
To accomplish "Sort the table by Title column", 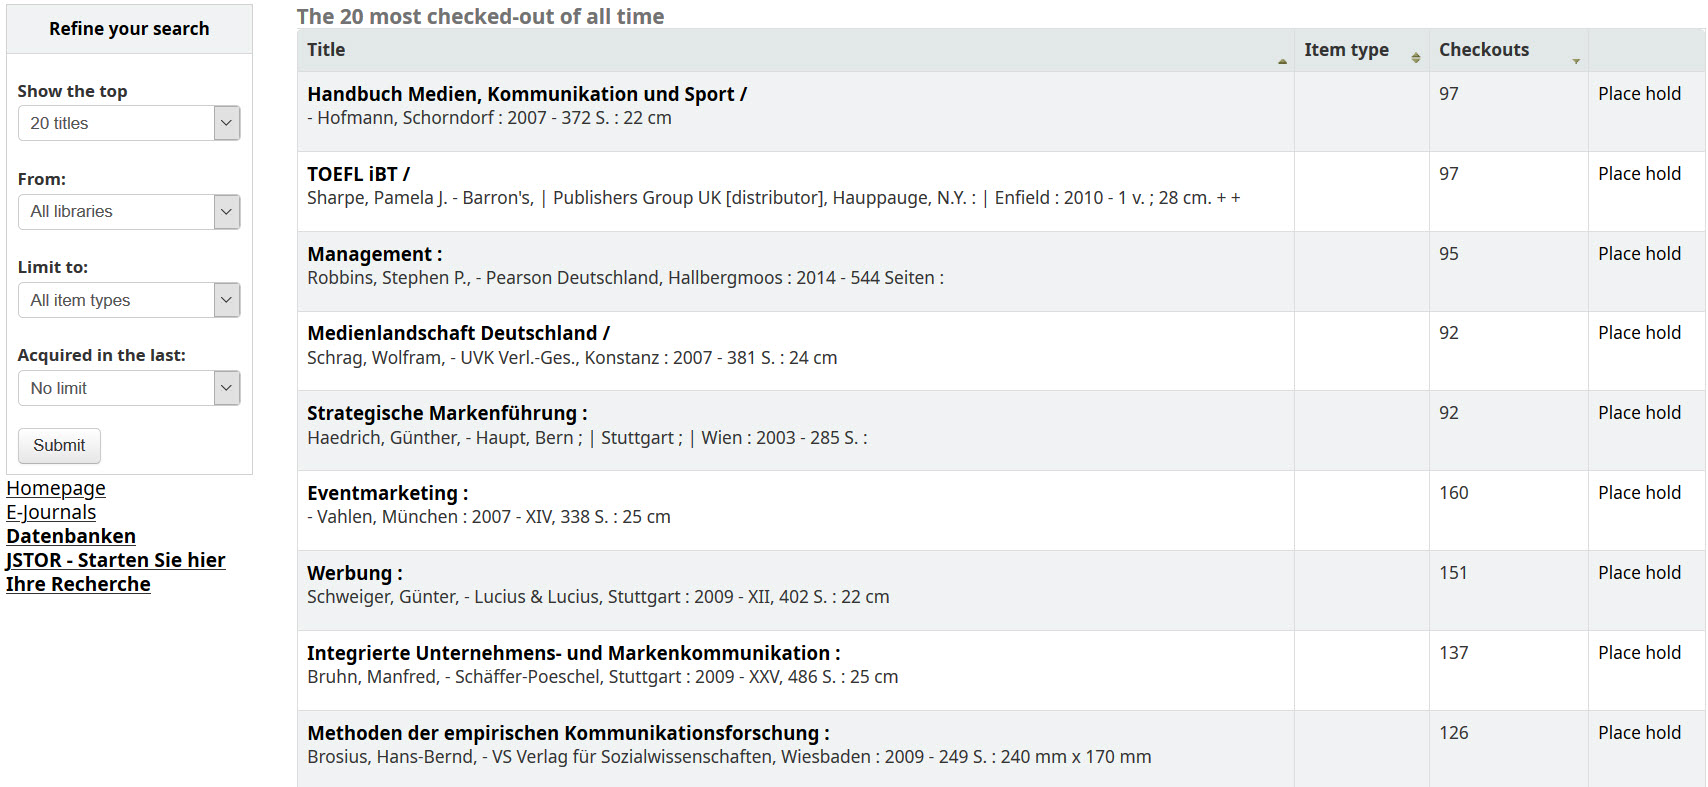I will point(326,50).
